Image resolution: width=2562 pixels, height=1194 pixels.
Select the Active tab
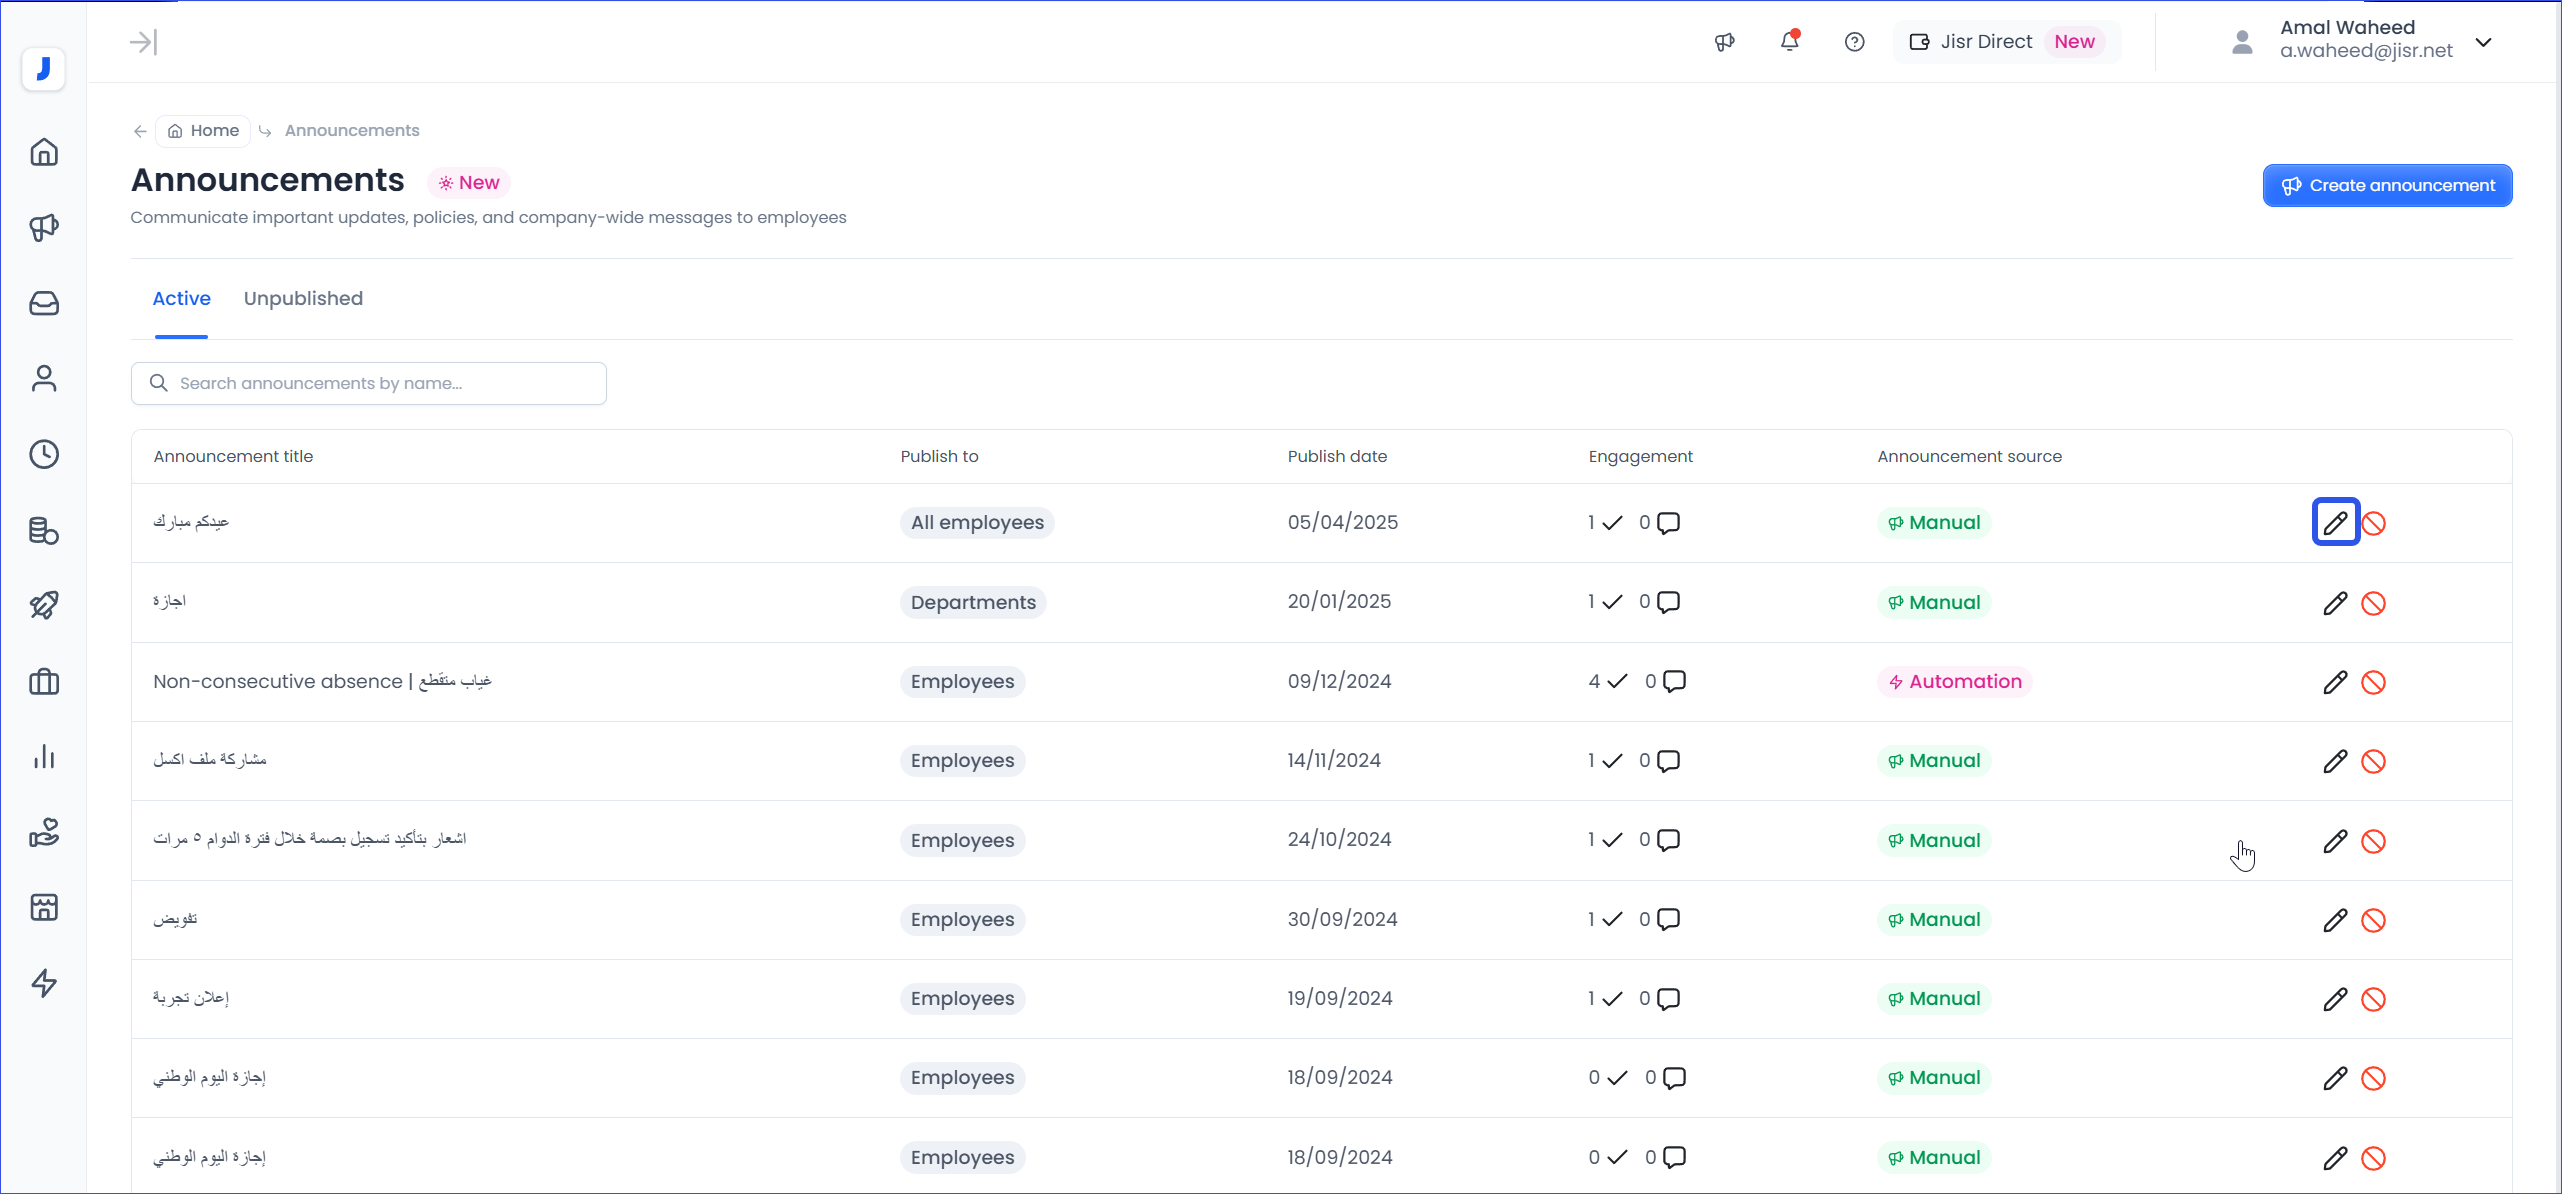point(181,299)
